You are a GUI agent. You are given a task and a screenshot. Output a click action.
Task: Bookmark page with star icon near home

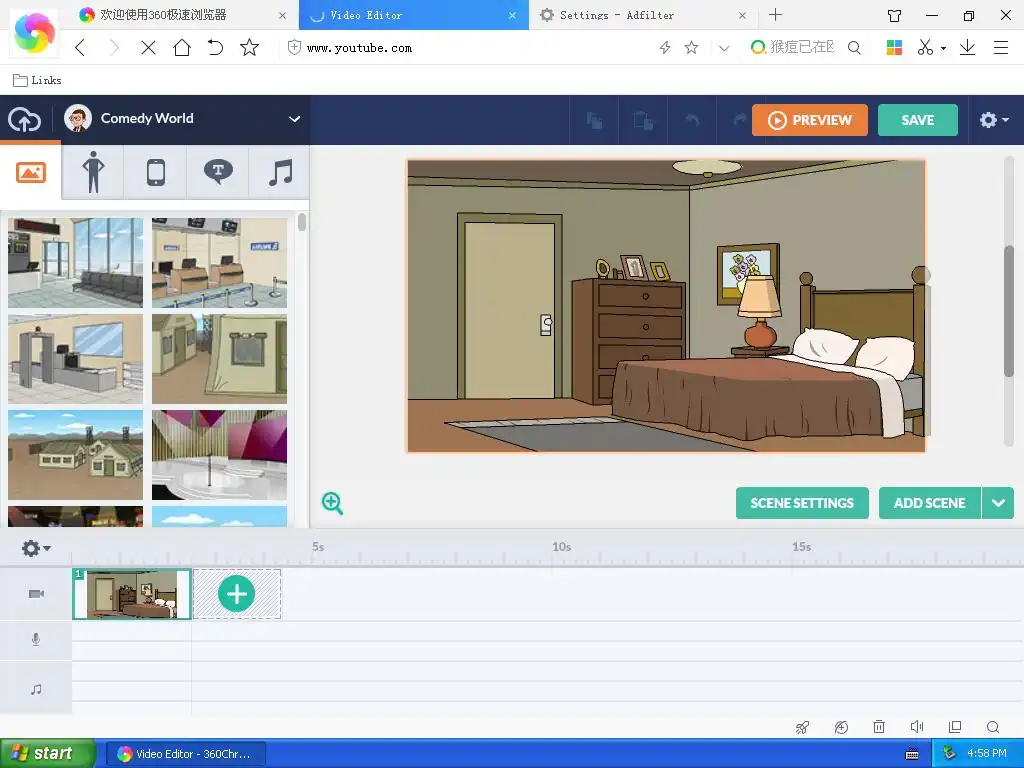pyautogui.click(x=249, y=48)
